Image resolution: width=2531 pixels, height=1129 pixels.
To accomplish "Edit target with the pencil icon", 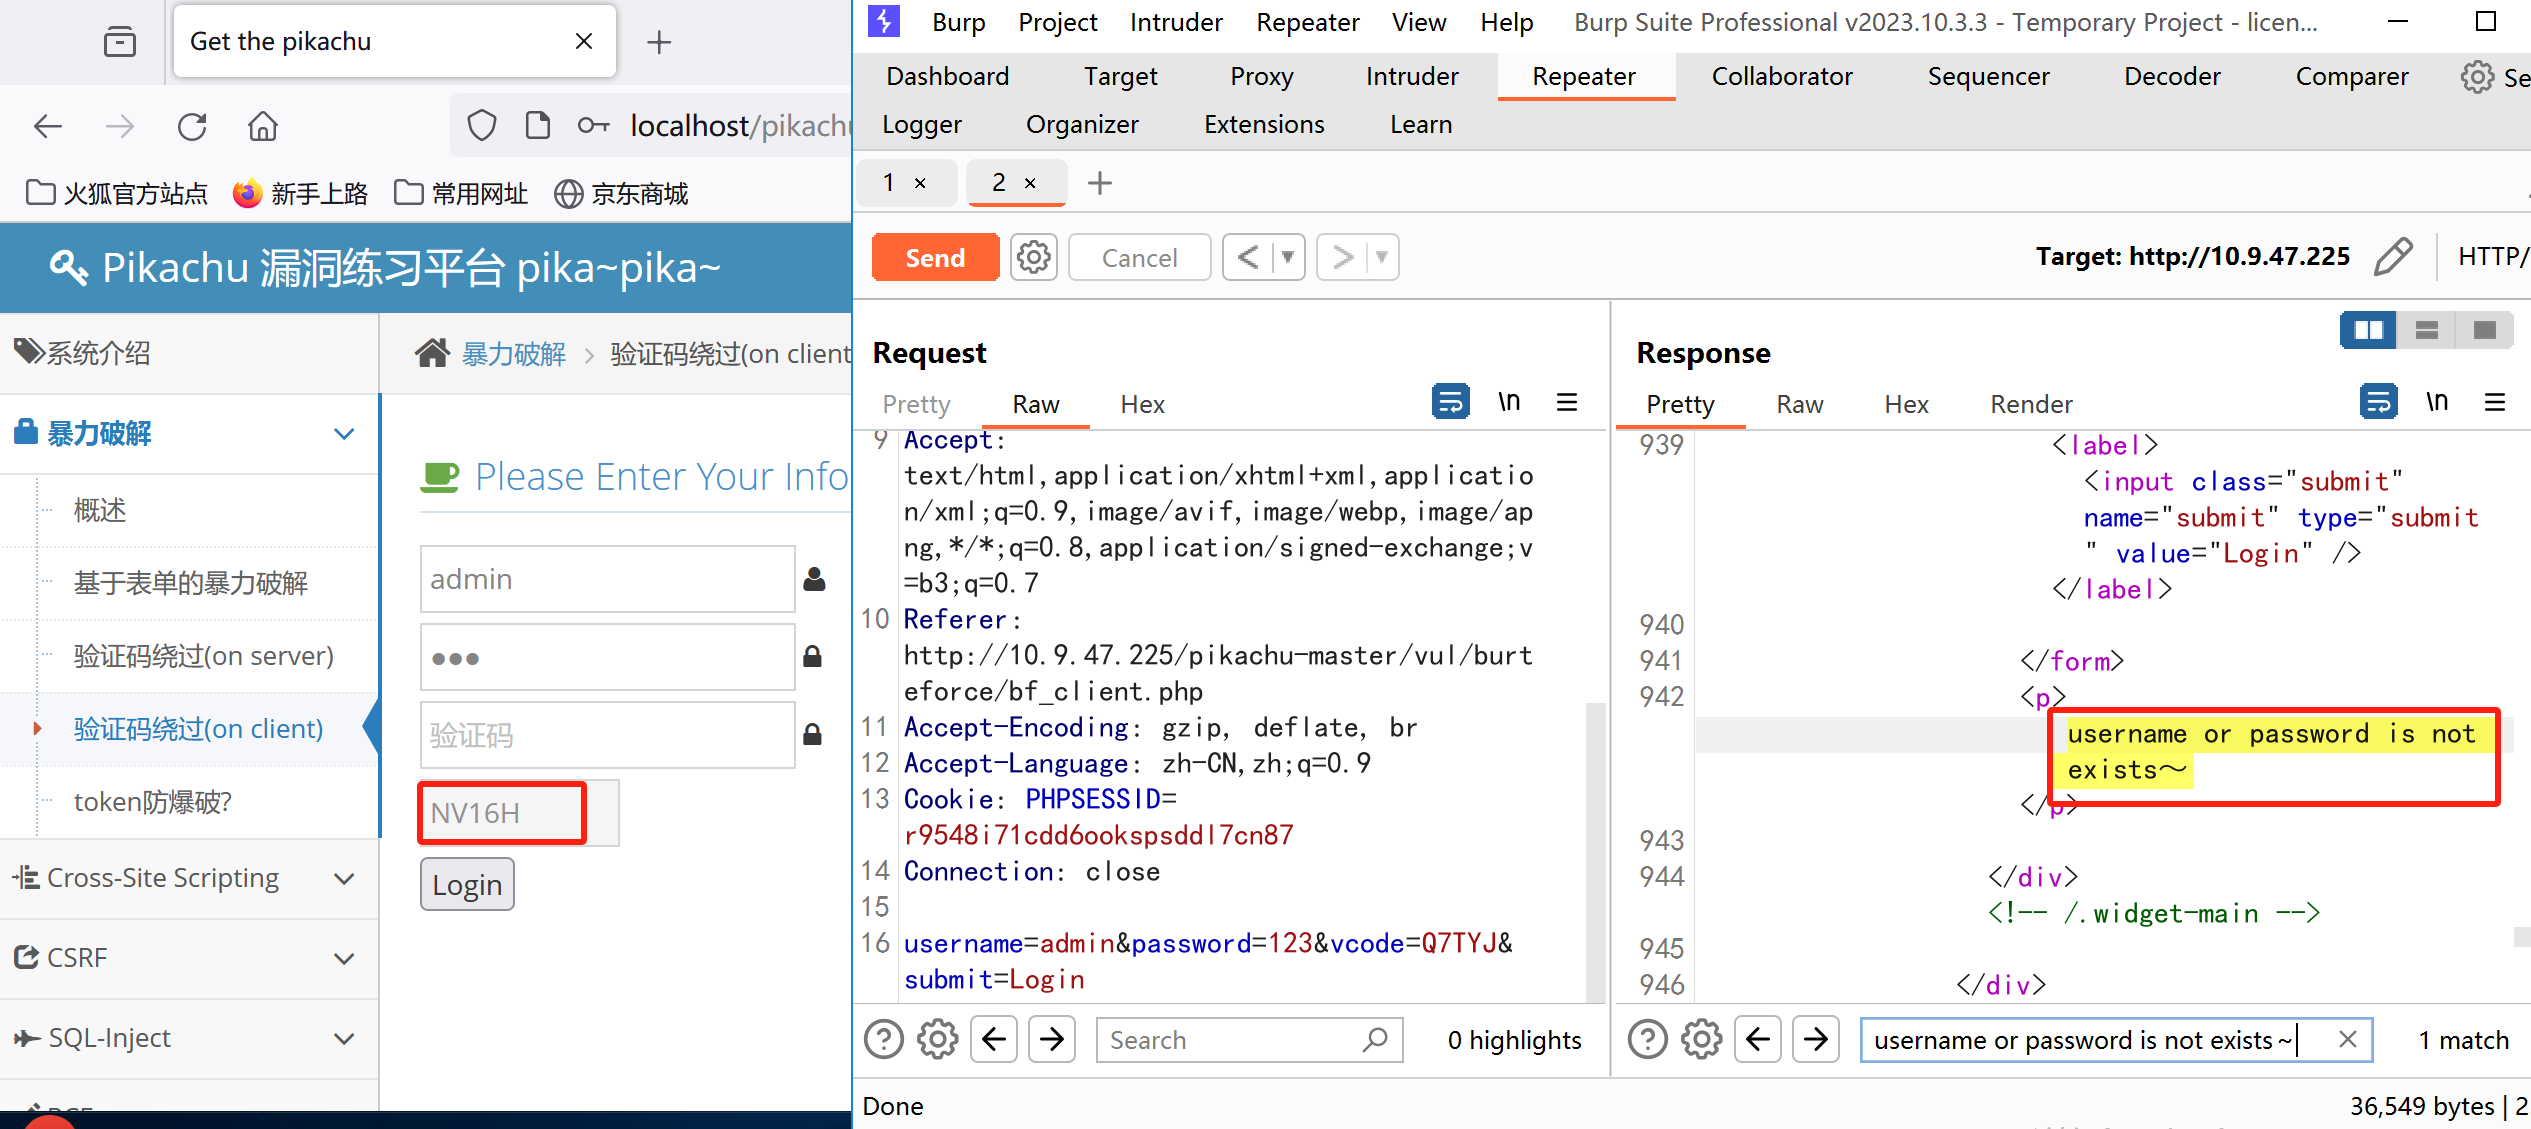I will click(x=2392, y=257).
